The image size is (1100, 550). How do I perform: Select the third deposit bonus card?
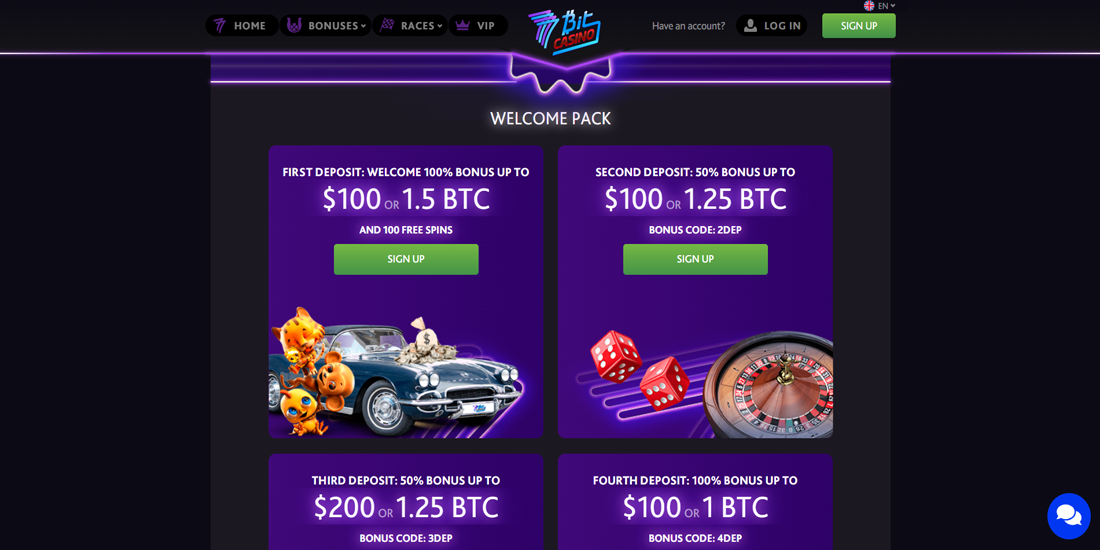(406, 502)
